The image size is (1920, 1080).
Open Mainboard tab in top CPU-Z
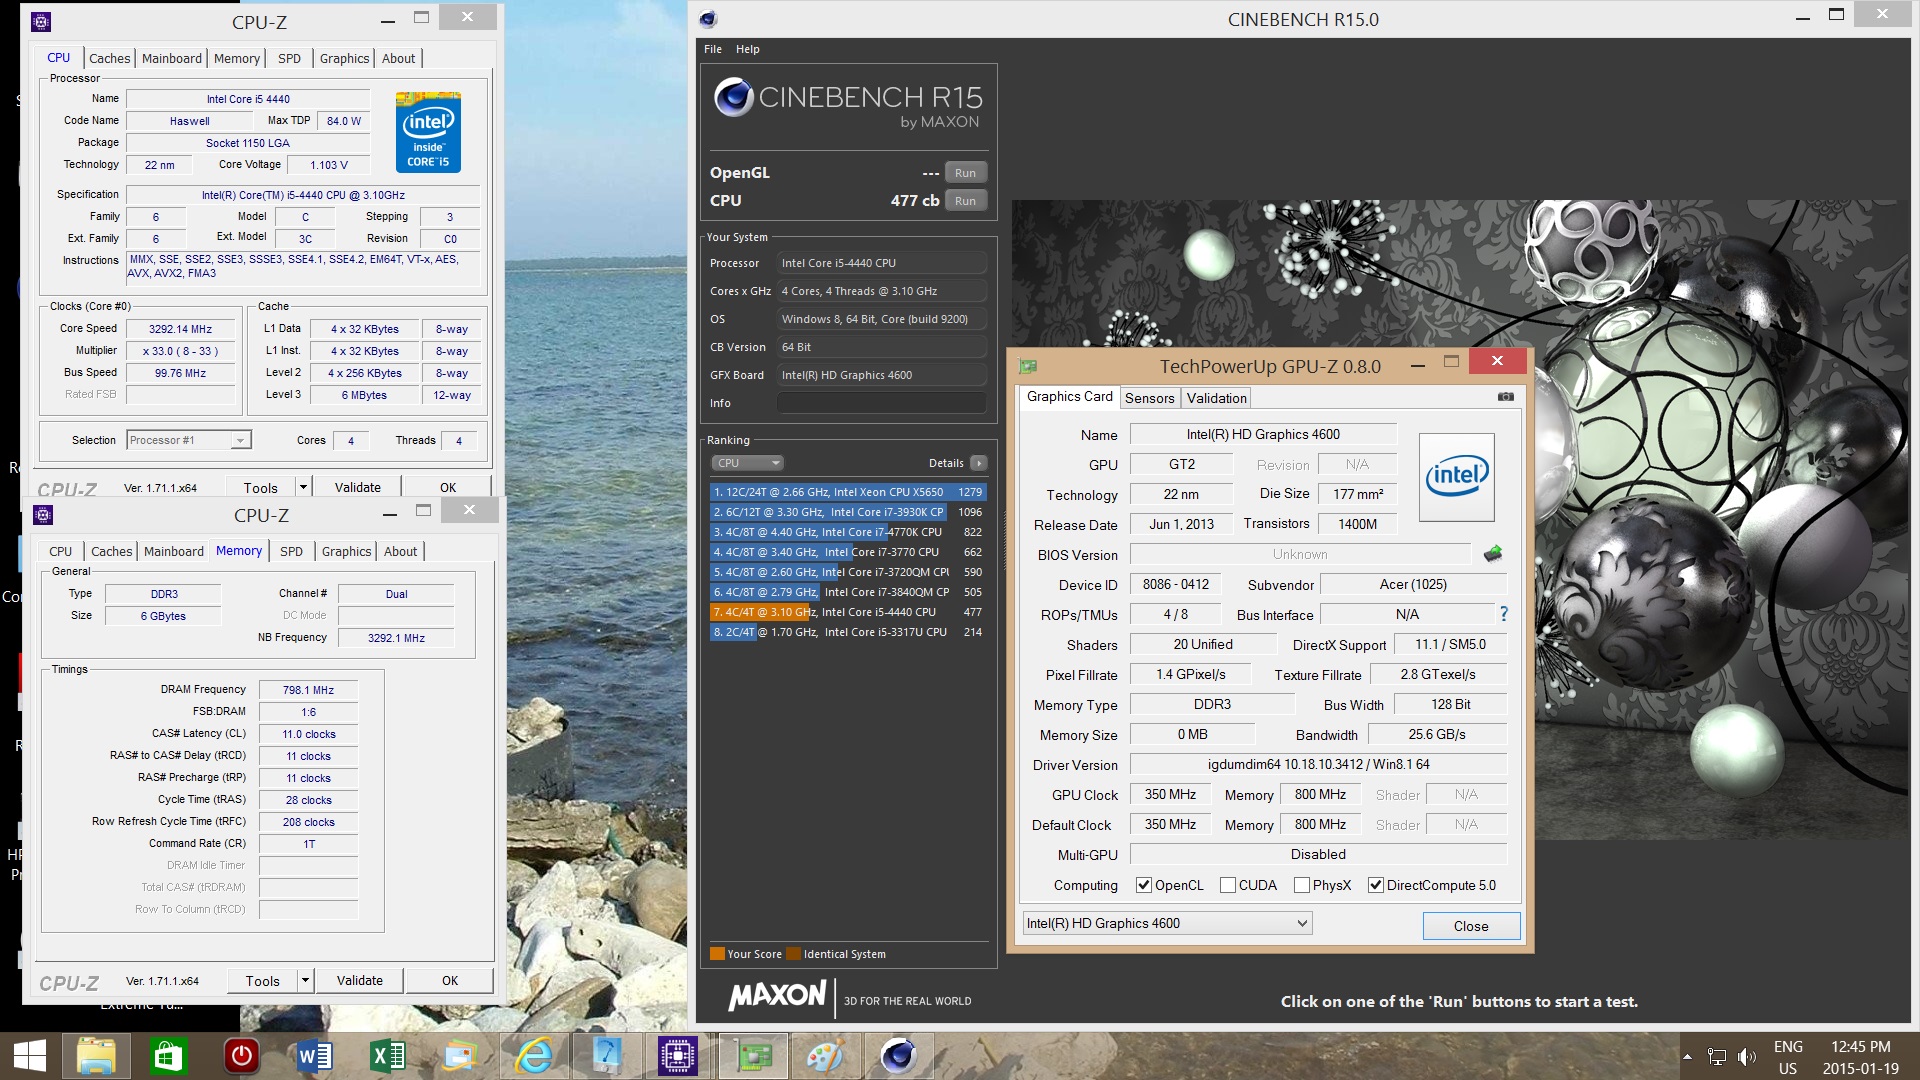pyautogui.click(x=172, y=58)
